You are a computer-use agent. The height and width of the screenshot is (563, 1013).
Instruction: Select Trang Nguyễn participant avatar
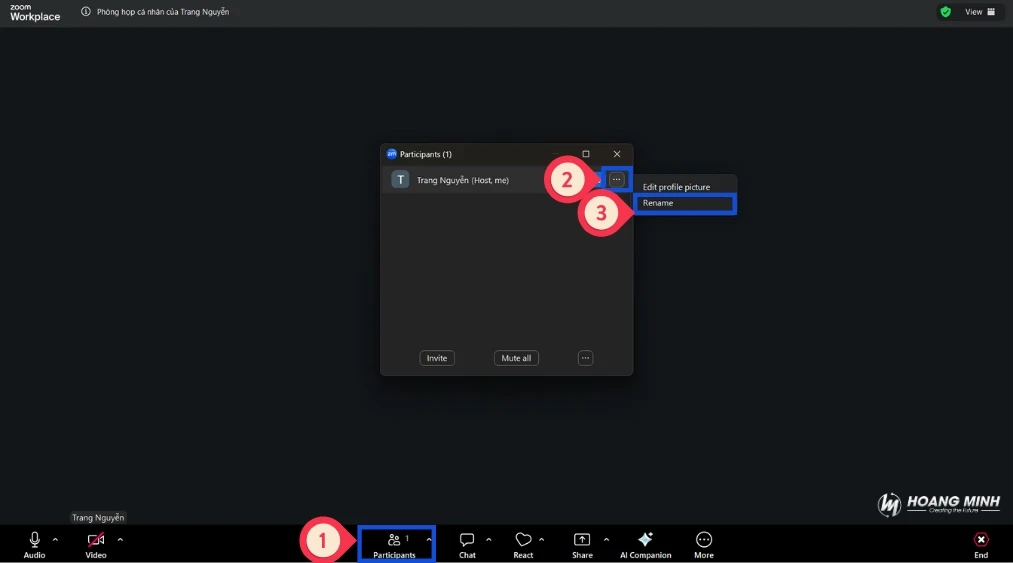(401, 180)
